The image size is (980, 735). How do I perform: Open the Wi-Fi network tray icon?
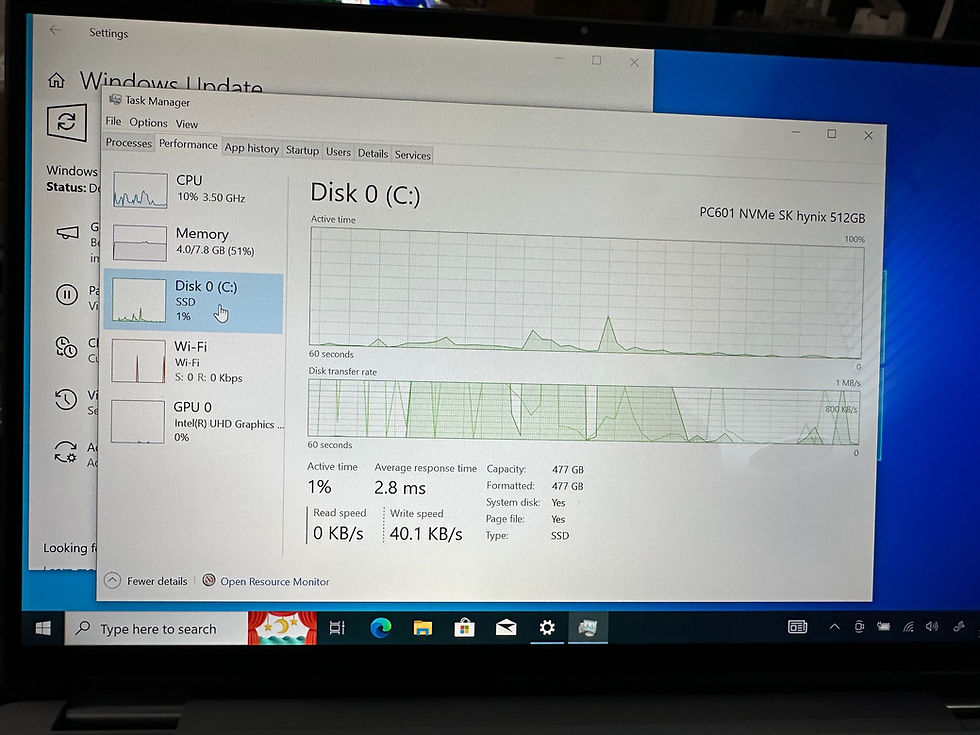coord(908,626)
